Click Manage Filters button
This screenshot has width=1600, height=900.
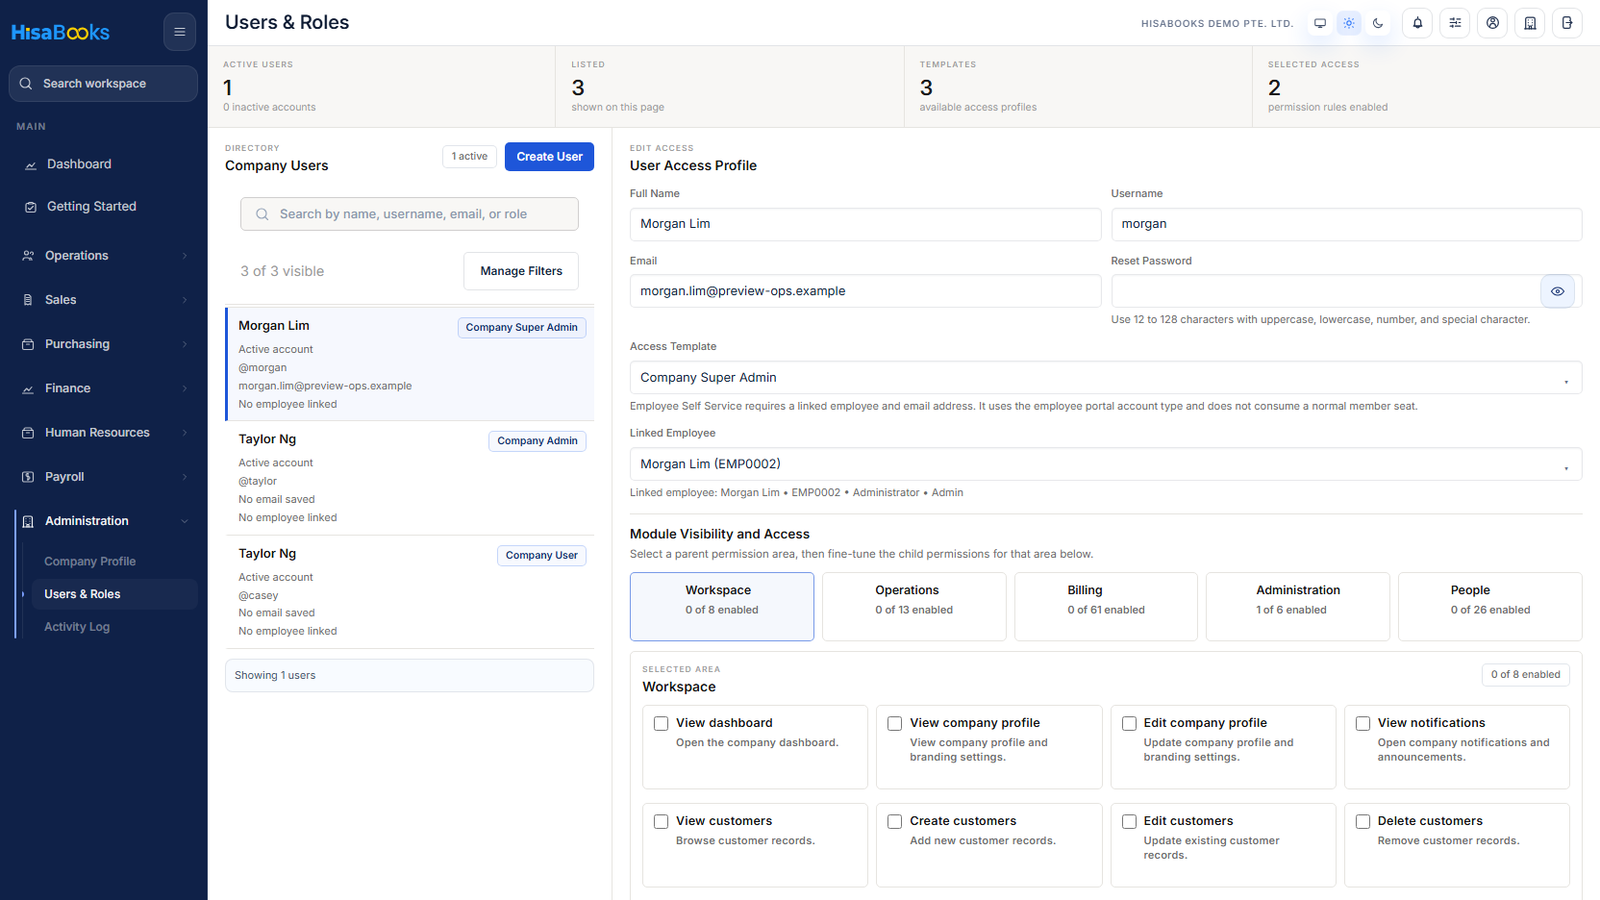click(x=521, y=271)
